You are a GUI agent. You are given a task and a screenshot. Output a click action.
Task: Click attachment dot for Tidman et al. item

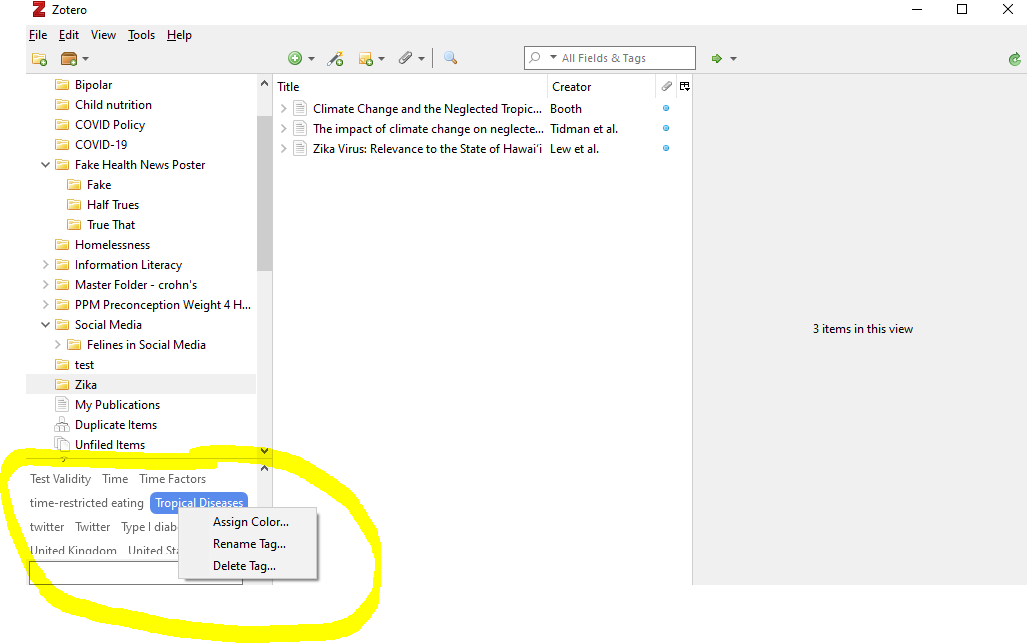[x=666, y=128]
